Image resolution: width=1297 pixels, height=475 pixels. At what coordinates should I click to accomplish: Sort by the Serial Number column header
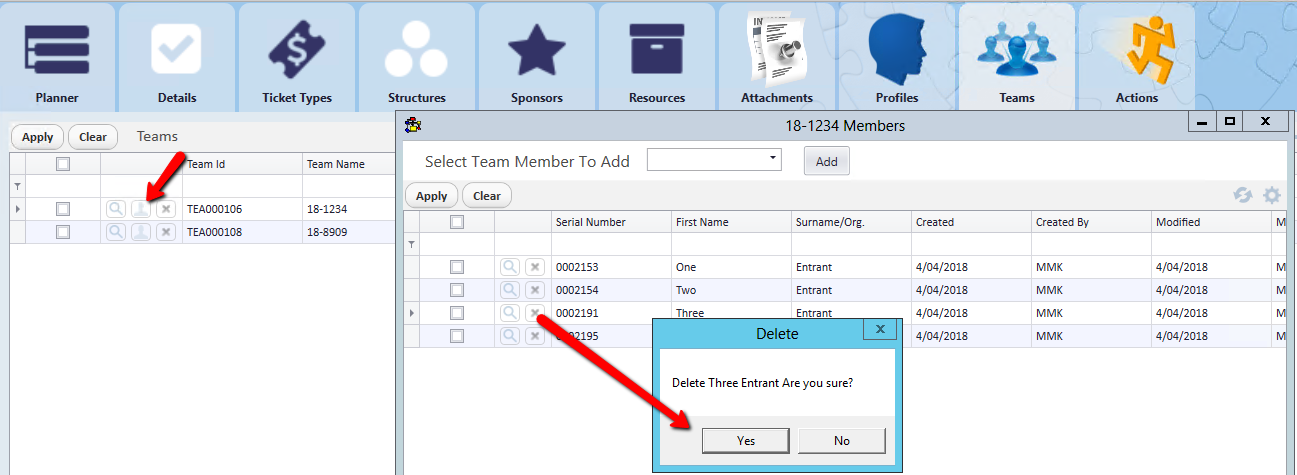click(610, 222)
